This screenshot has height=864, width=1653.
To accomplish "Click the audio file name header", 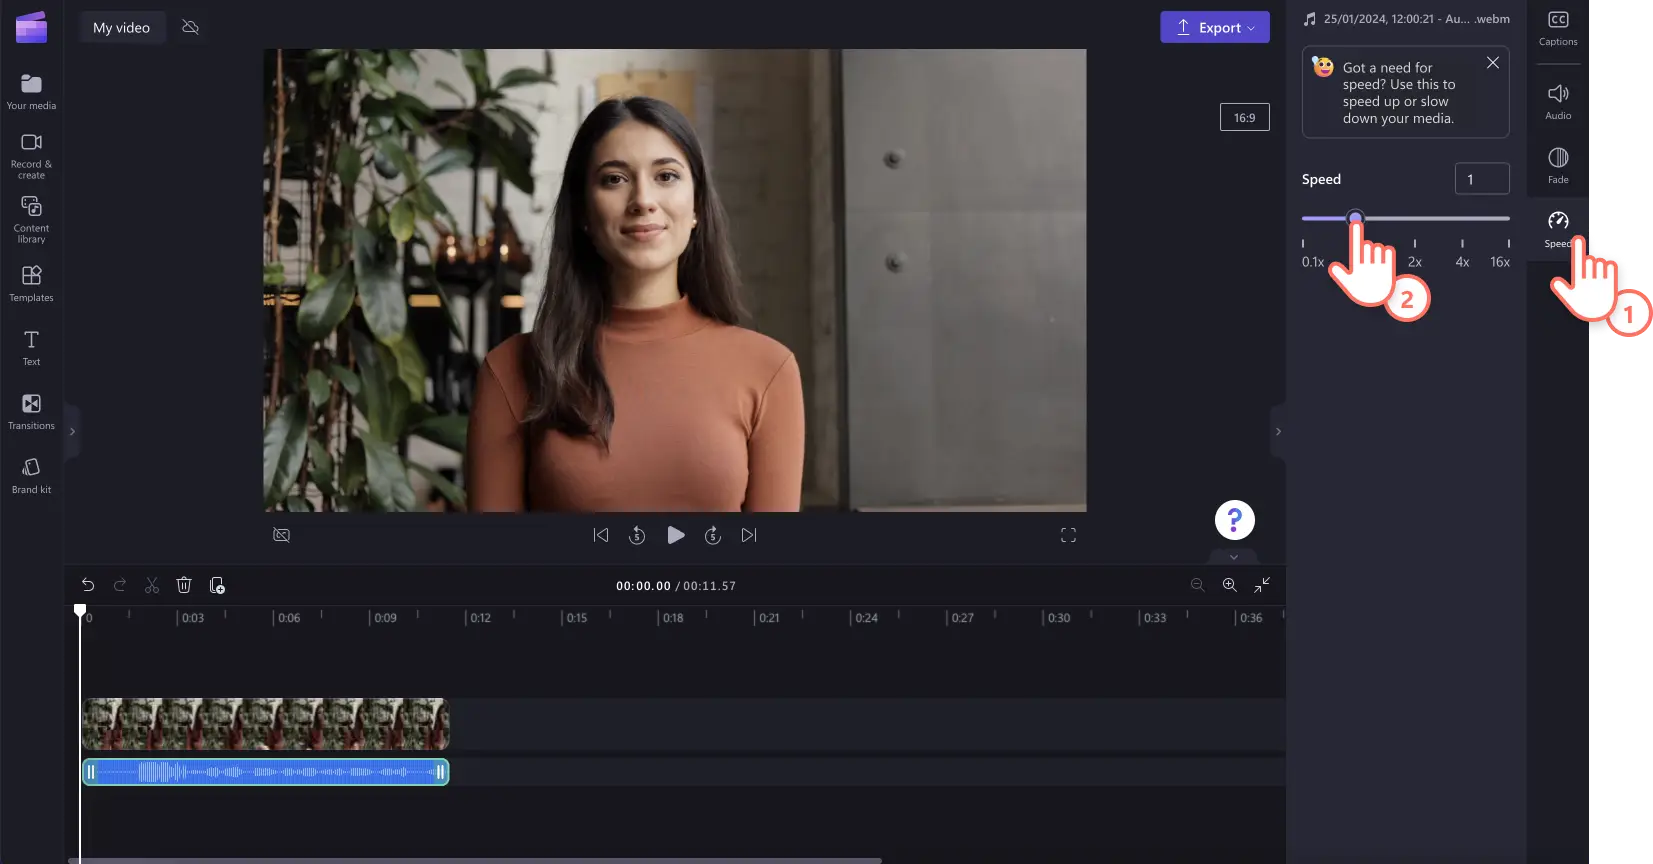I will [x=1407, y=19].
